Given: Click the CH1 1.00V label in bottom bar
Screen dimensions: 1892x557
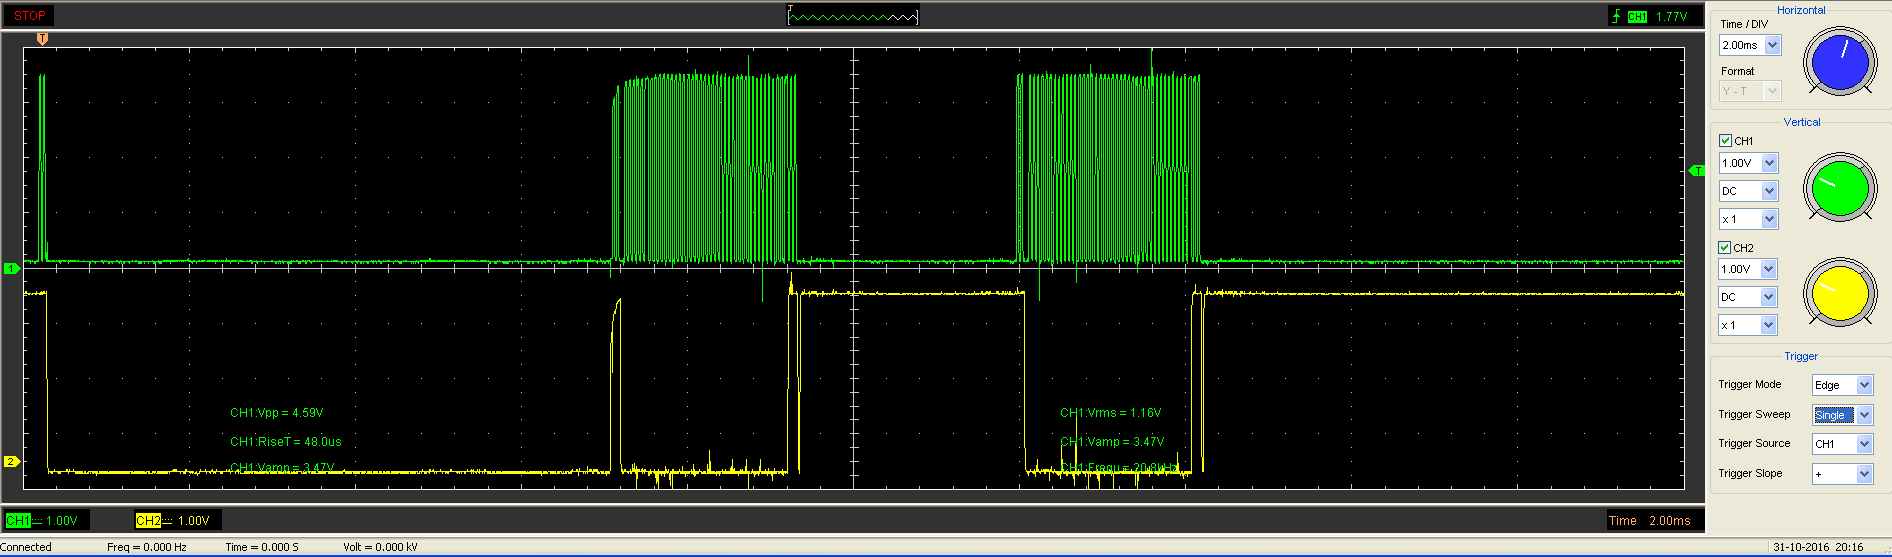Looking at the screenshot, I should pyautogui.click(x=45, y=520).
